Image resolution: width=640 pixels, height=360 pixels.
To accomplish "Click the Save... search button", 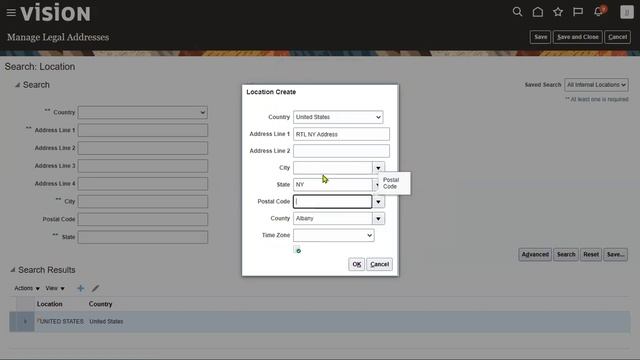I will 615,254.
